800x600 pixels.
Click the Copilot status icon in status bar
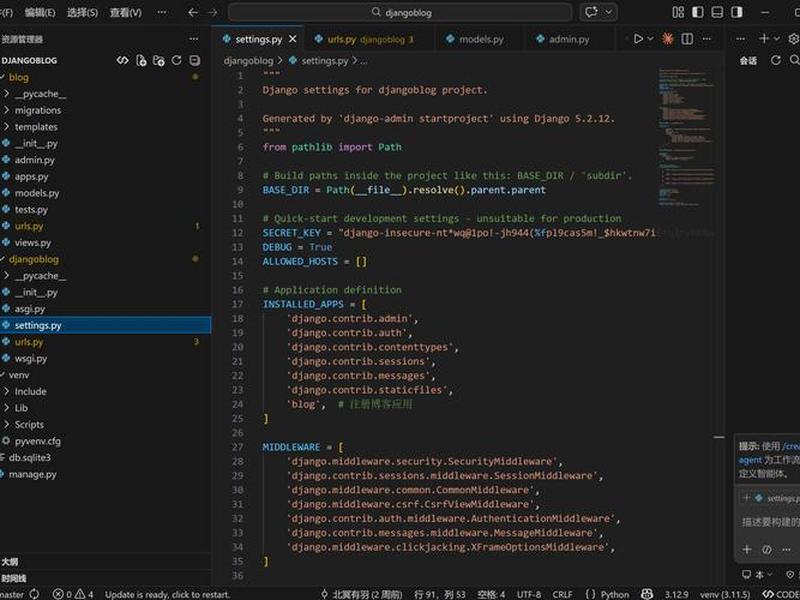pos(646,594)
